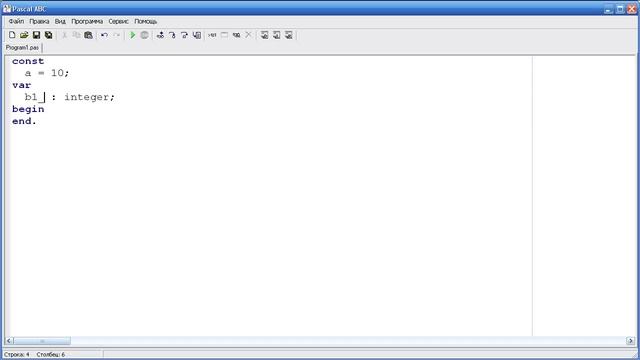Save the current program with the floppy icon
Image resolution: width=640 pixels, height=360 pixels.
[x=36, y=35]
